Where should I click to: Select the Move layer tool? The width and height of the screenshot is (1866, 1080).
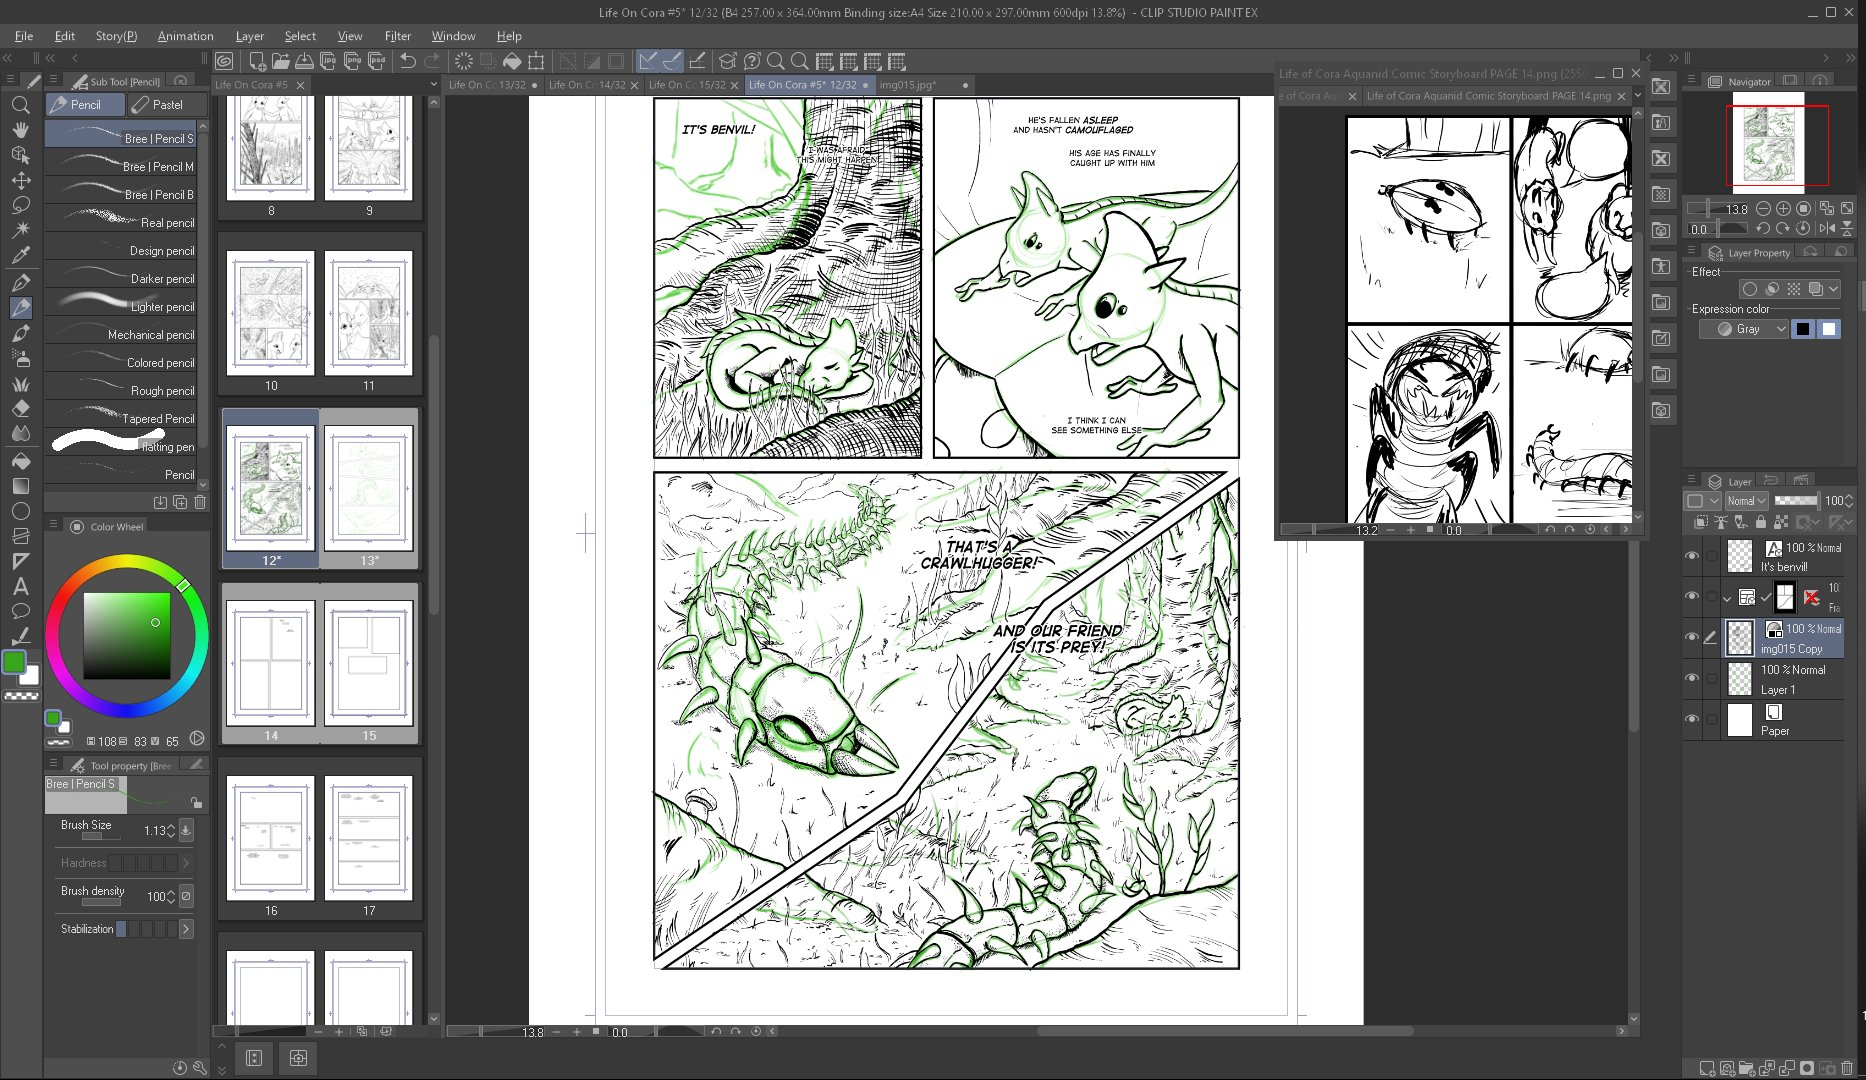coord(20,180)
